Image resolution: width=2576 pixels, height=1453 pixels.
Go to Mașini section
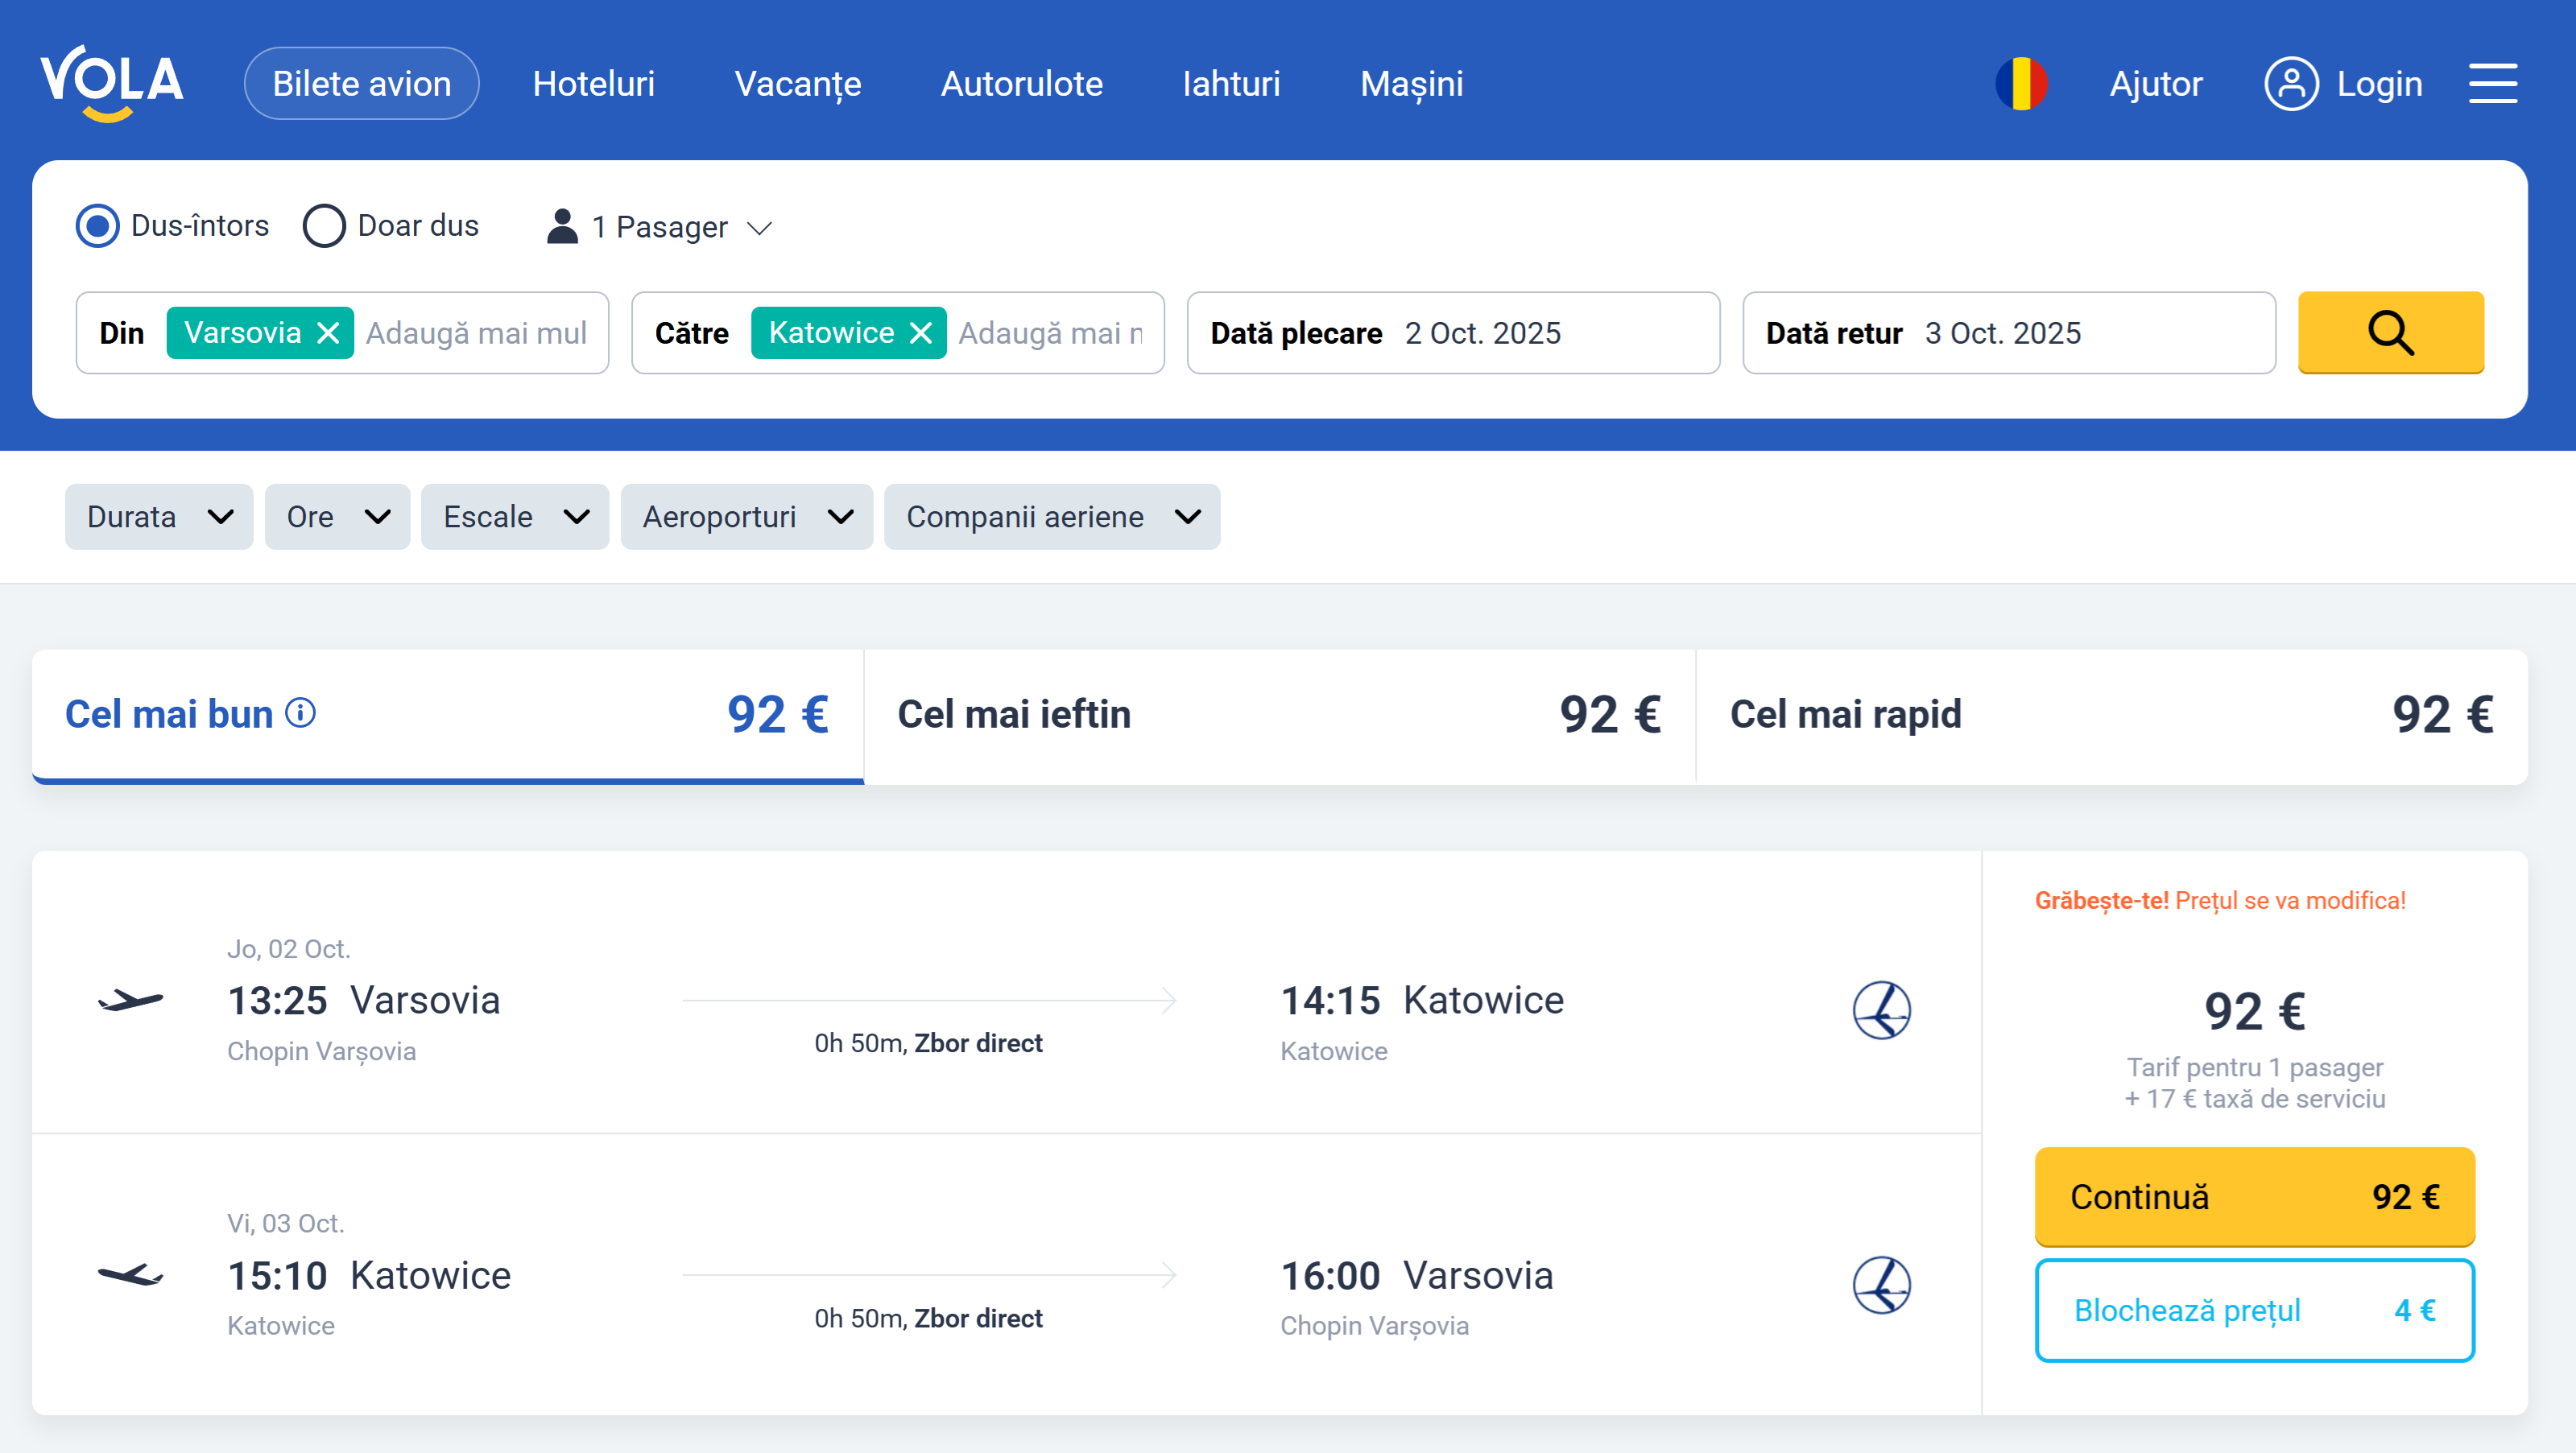click(x=1411, y=83)
